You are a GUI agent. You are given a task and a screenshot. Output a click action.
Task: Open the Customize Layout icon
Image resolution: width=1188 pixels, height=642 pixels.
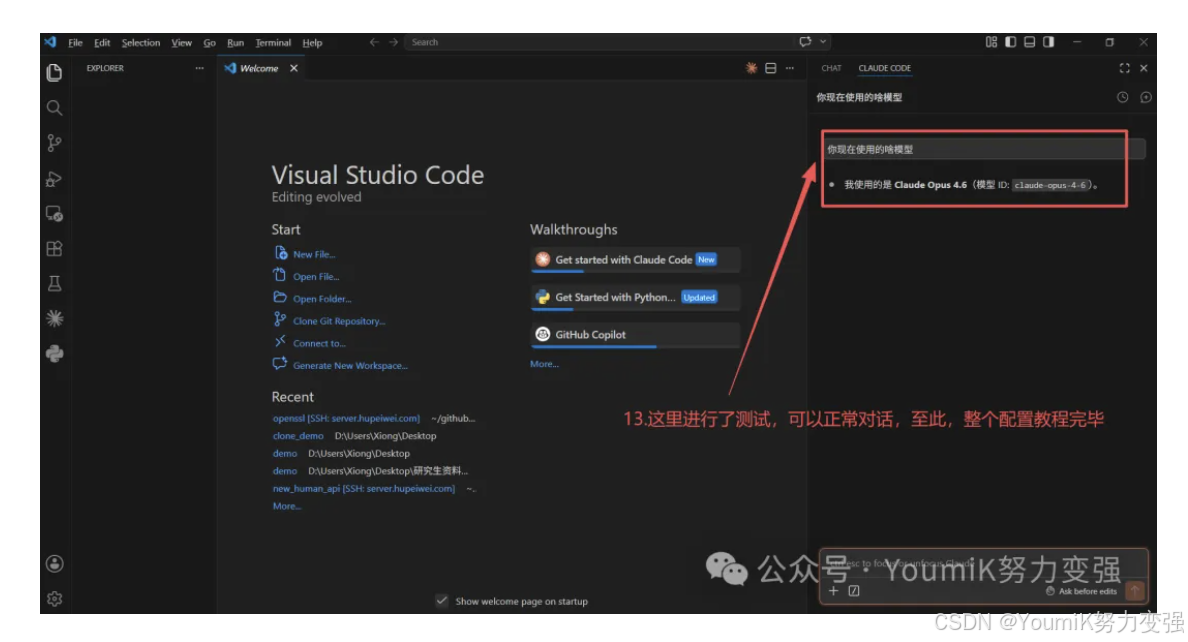pos(991,42)
